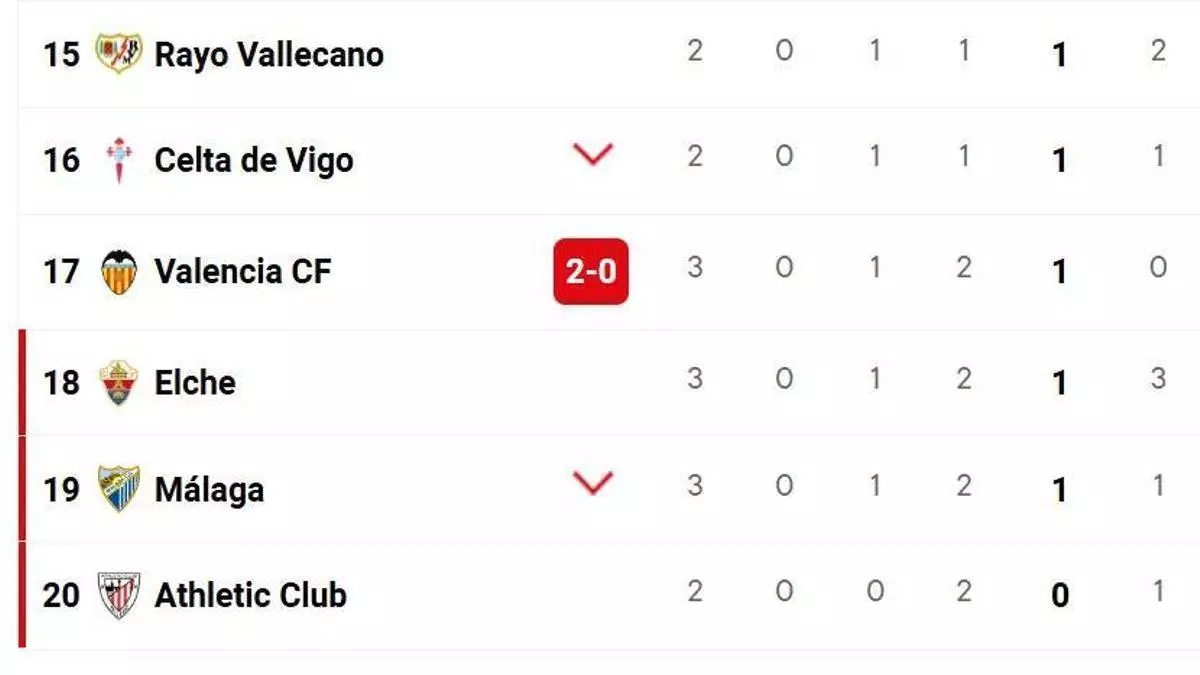Click the Elche club crest
This screenshot has height=675, width=1200.
click(x=119, y=382)
